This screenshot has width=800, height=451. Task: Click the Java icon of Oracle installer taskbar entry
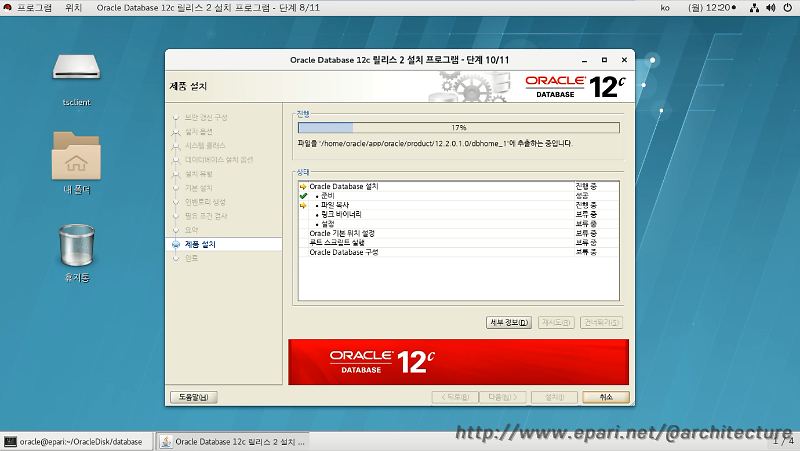click(166, 442)
